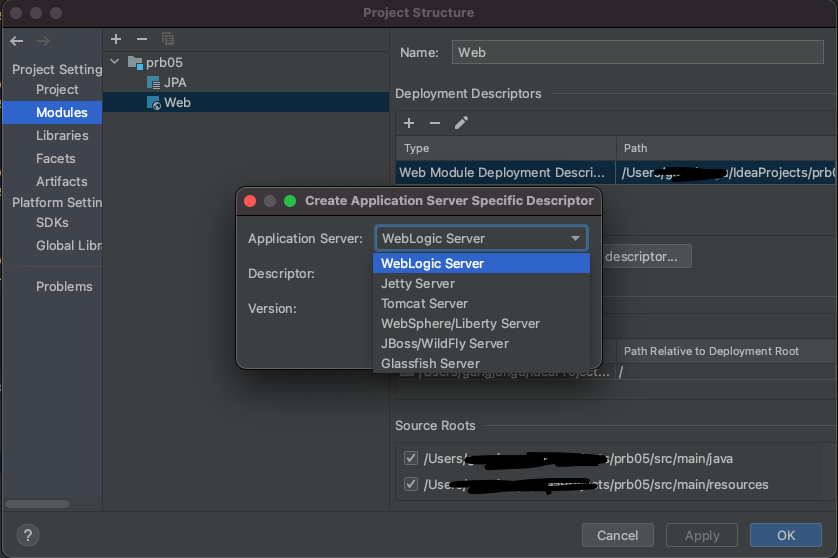
Task: Choose WebLogic Server from list
Action: click(x=481, y=264)
